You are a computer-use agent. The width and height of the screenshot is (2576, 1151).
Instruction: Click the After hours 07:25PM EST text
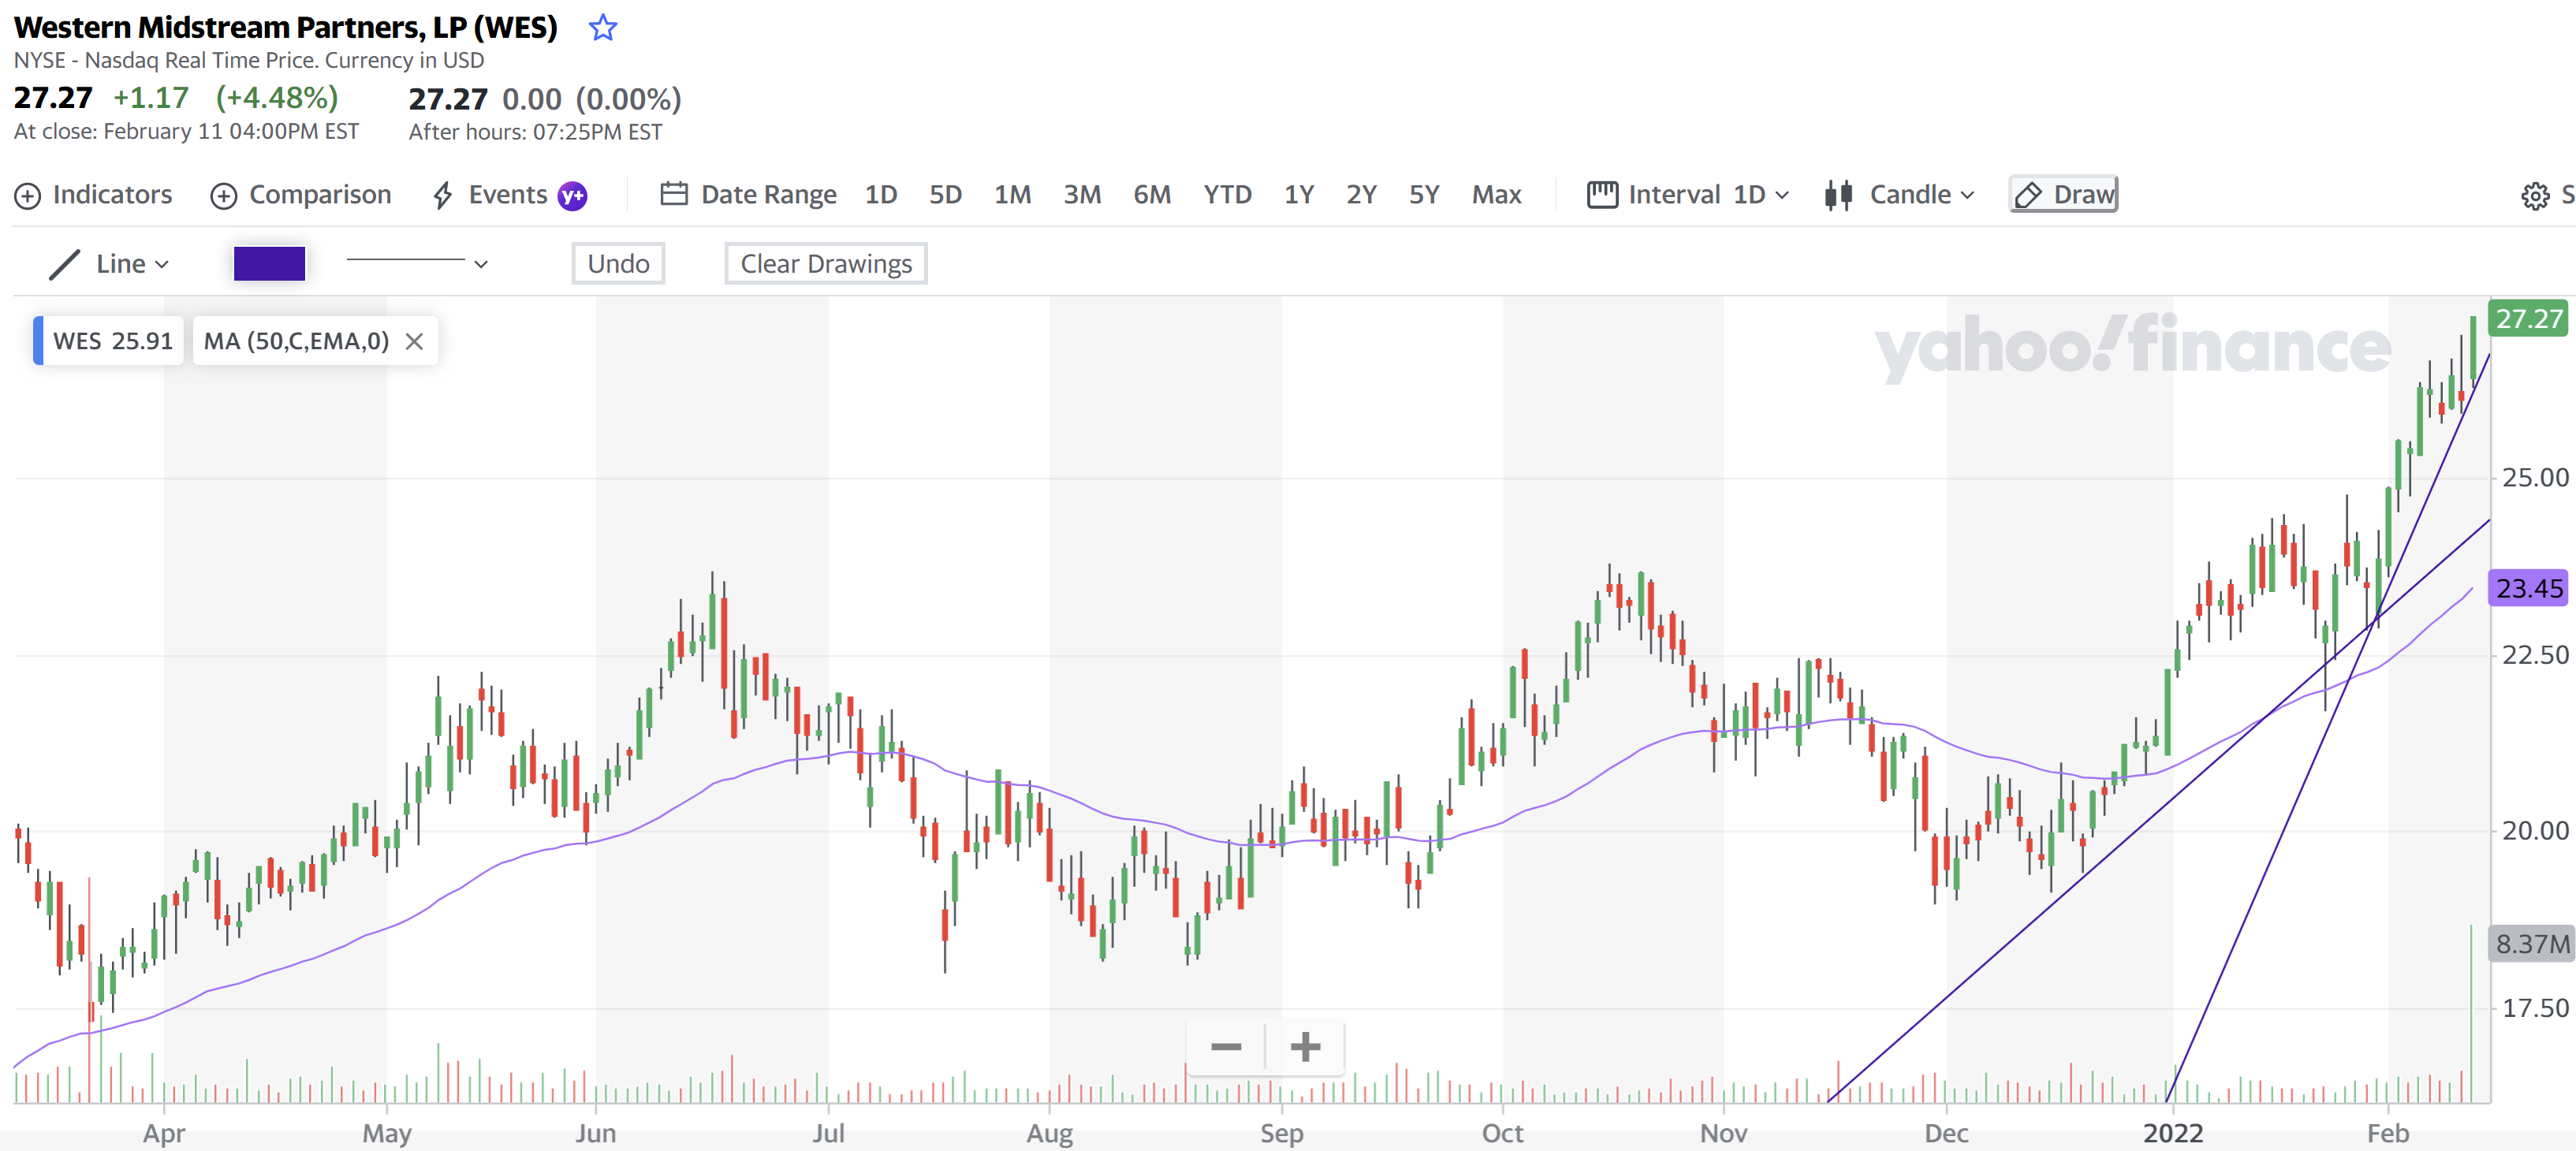535,132
